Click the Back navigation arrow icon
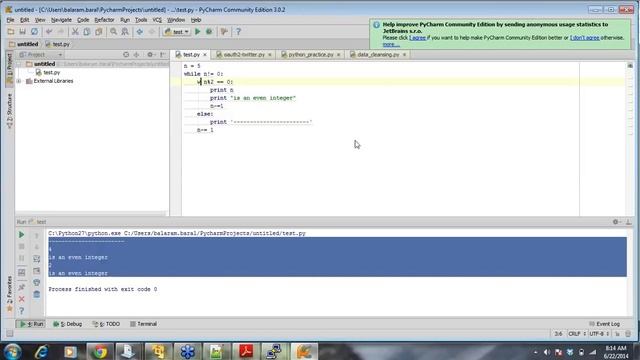This screenshot has width=640, height=360. click(140, 32)
